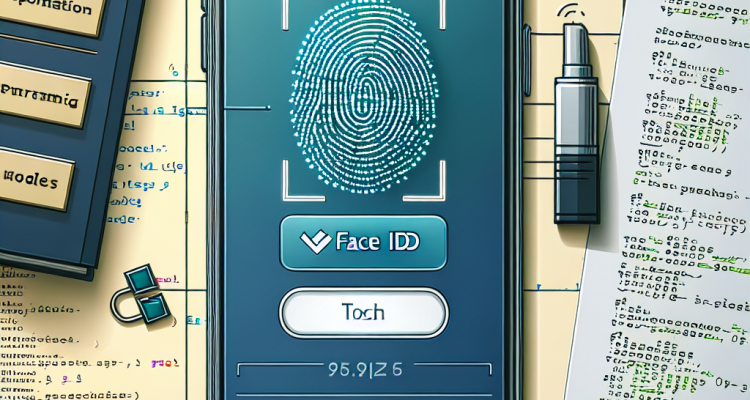Click the padlock icon on the notepad
Viewport: 750px width, 400px height.
pyautogui.click(x=141, y=295)
